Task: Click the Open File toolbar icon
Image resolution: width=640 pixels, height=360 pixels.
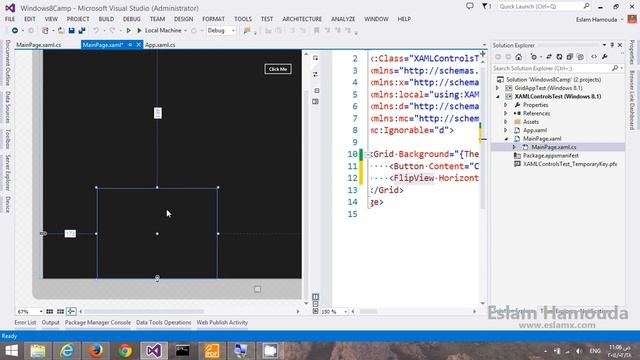Action: (61, 31)
